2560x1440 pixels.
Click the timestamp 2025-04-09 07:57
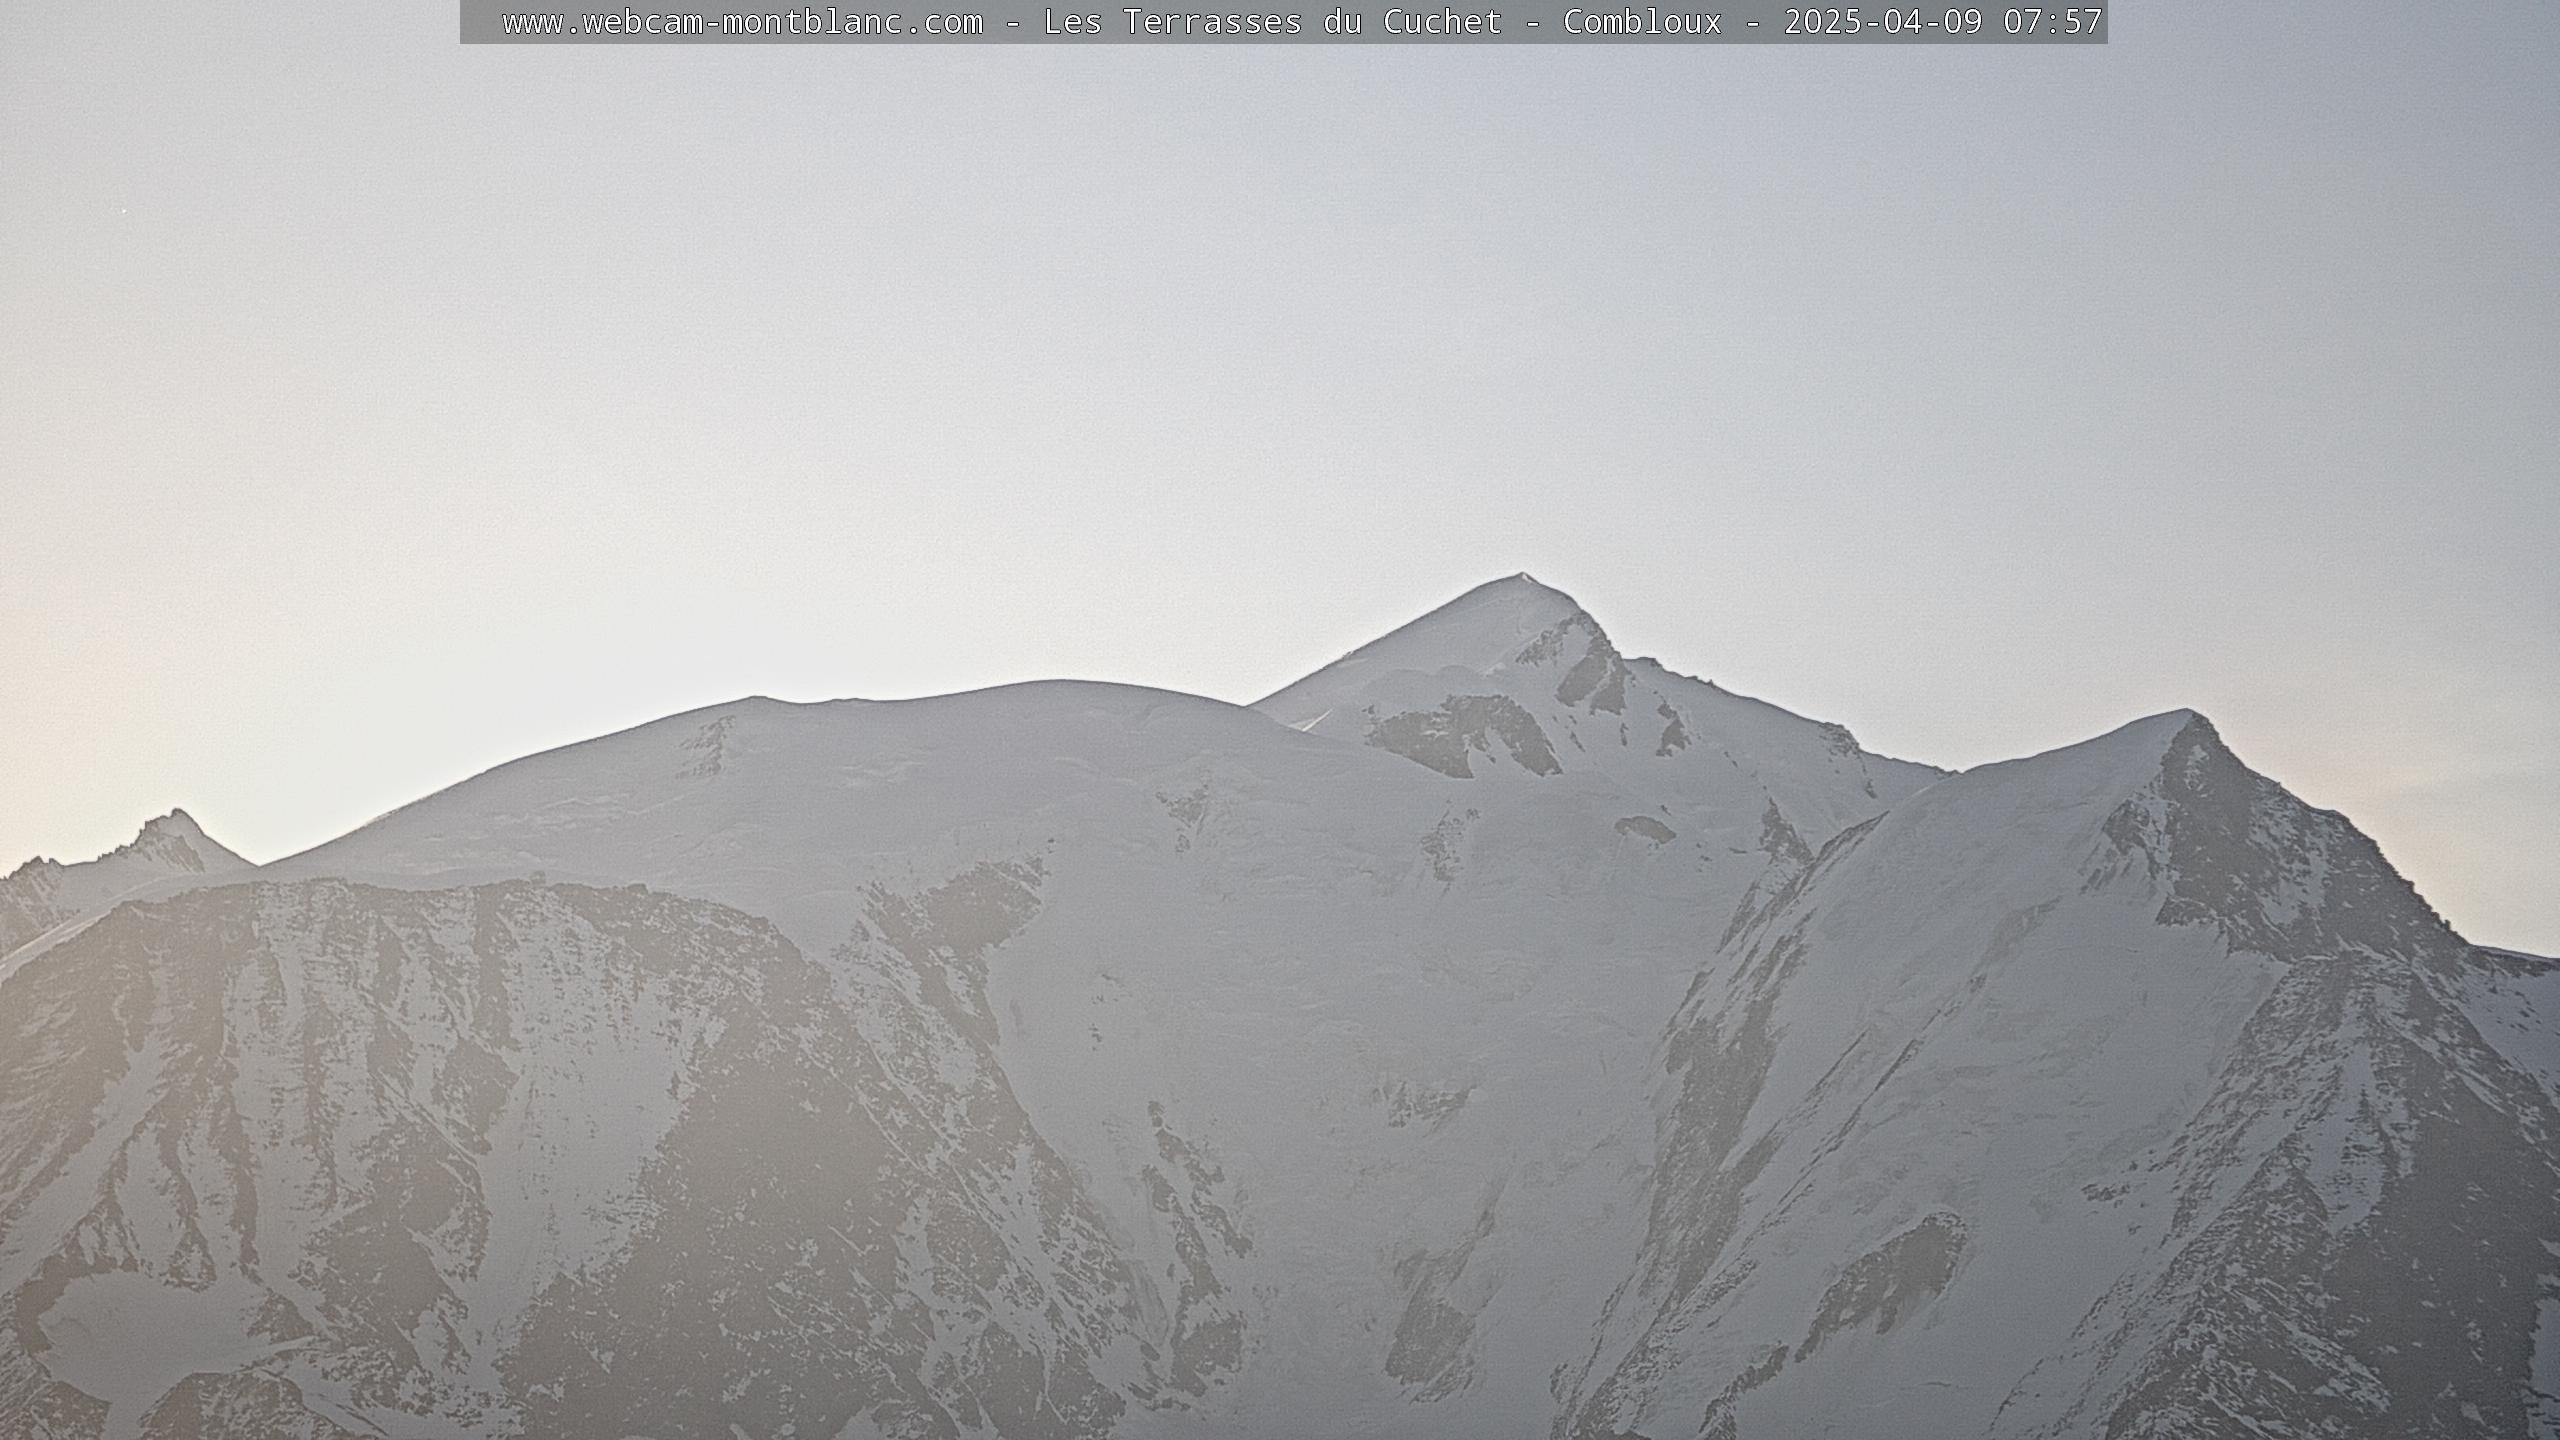1943,22
